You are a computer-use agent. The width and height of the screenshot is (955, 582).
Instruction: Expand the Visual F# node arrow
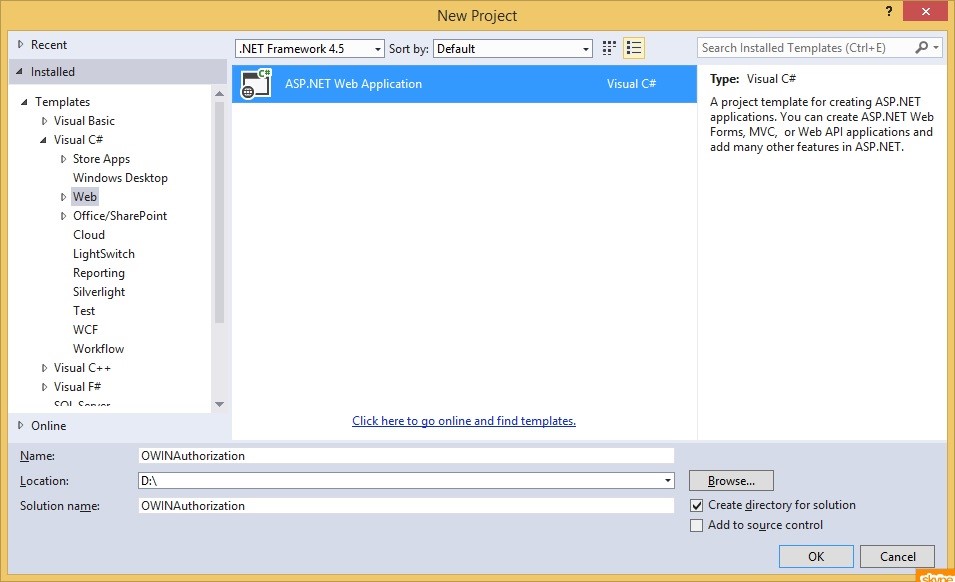coord(44,387)
